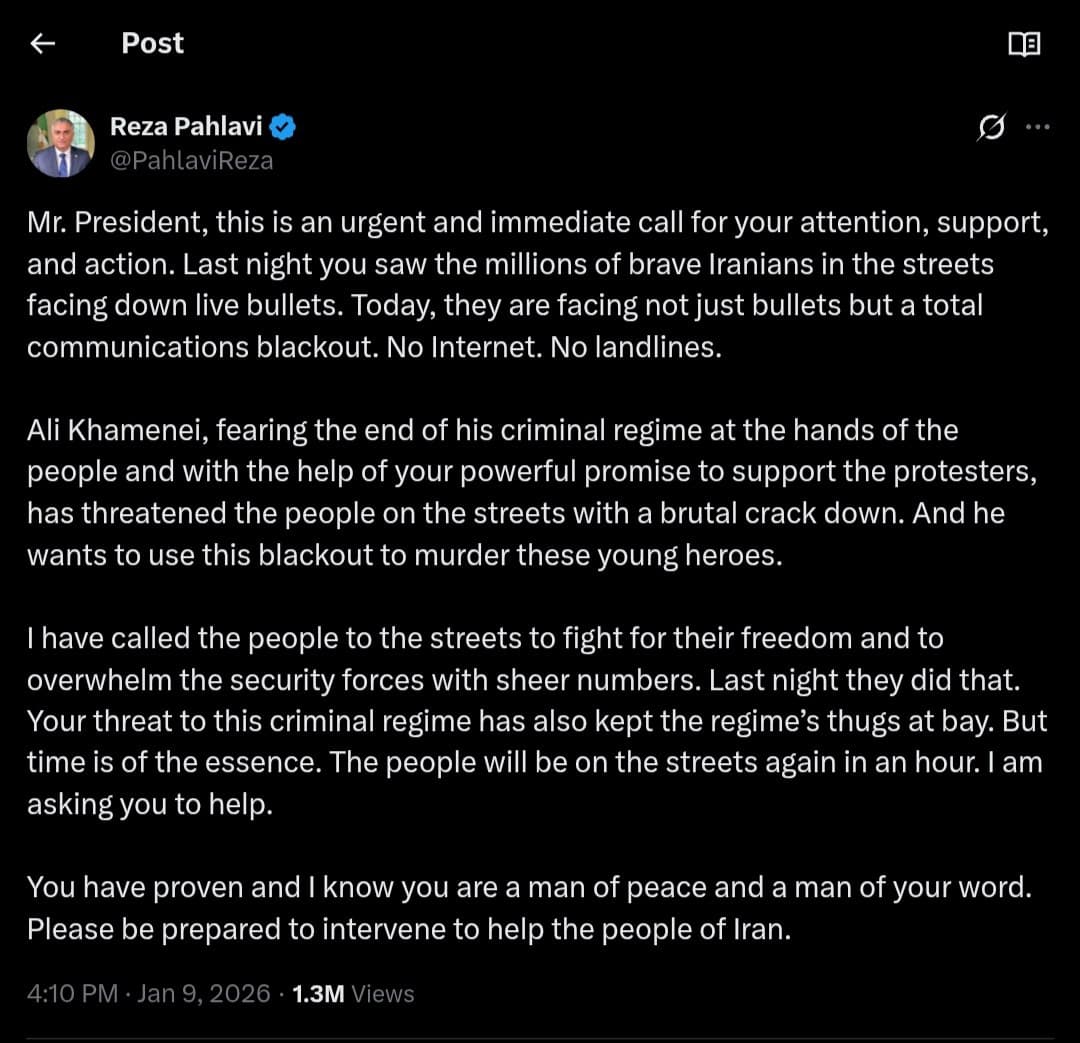Select the Post label at the top bar
This screenshot has height=1043, width=1080.
click(152, 43)
